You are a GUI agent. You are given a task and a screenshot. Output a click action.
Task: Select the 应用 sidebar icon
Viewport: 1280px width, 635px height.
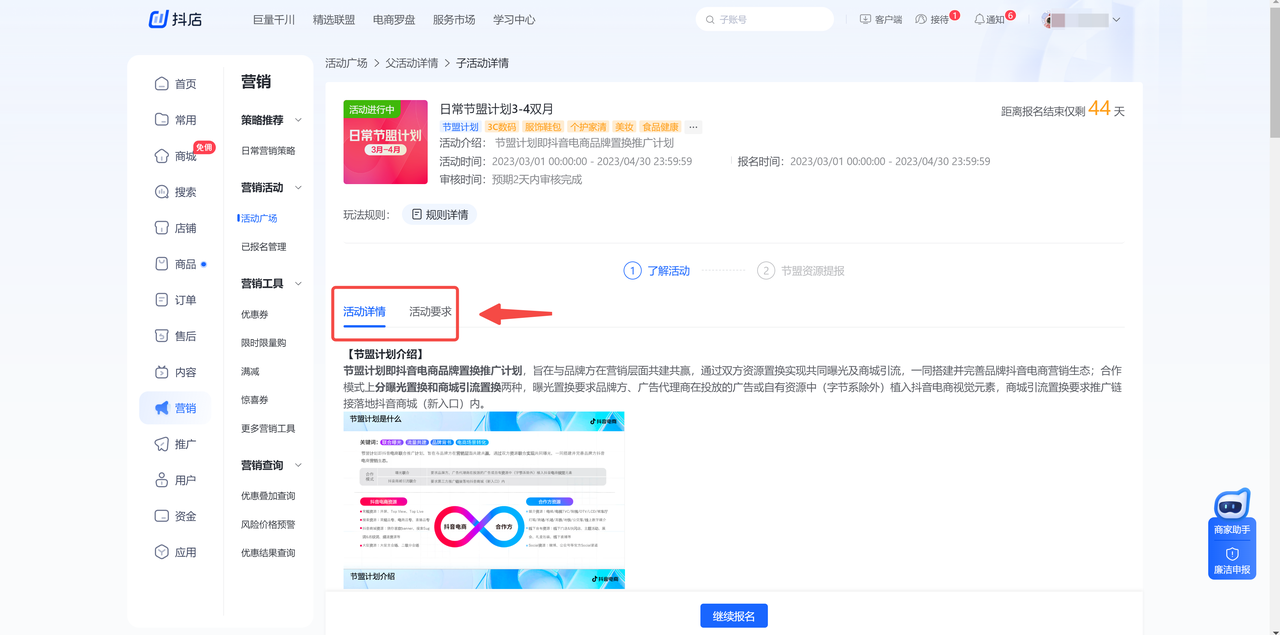(x=162, y=552)
